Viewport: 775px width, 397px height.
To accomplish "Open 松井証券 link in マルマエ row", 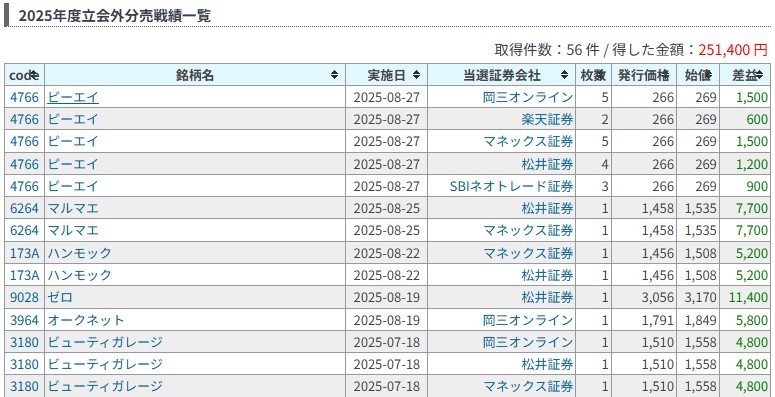I will click(547, 209).
